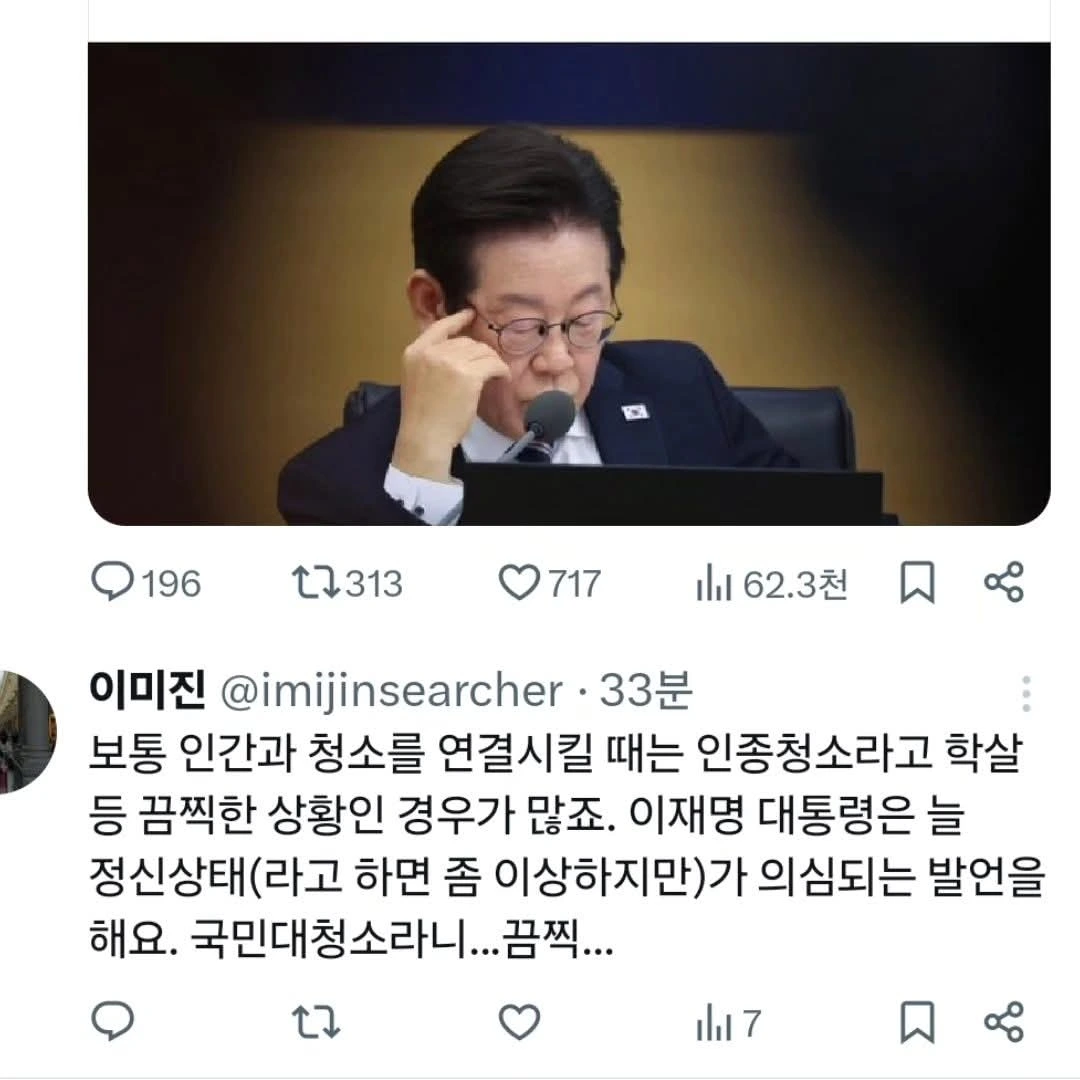Select the 국민대청소라니 line in the reply
The height and width of the screenshot is (1080, 1080).
click(x=351, y=938)
